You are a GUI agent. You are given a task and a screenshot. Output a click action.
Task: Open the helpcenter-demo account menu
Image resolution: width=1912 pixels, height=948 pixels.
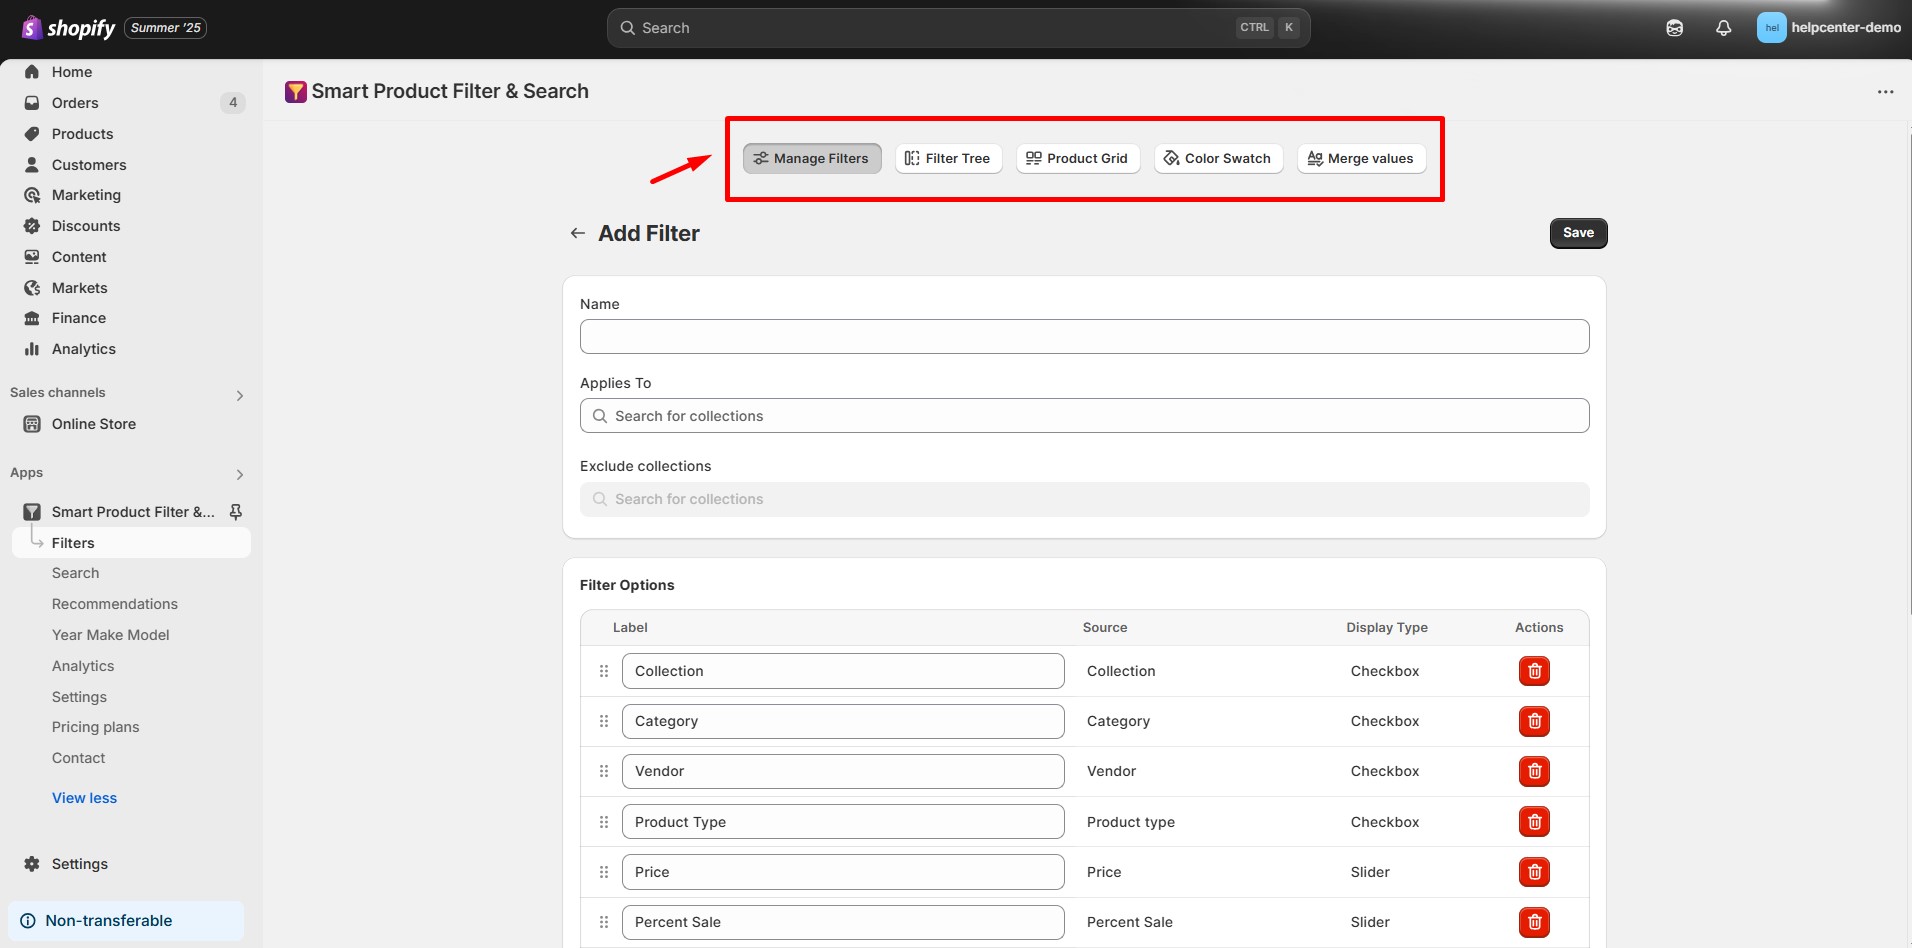click(x=1828, y=28)
